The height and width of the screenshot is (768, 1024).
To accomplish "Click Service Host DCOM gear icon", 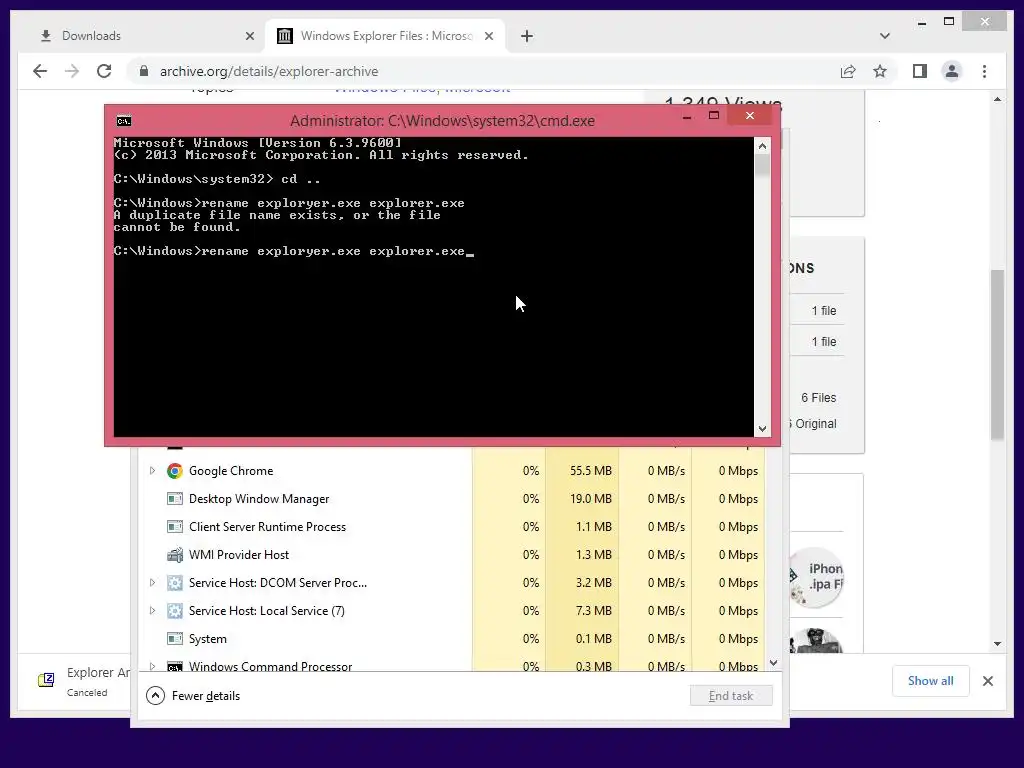I will (174, 583).
